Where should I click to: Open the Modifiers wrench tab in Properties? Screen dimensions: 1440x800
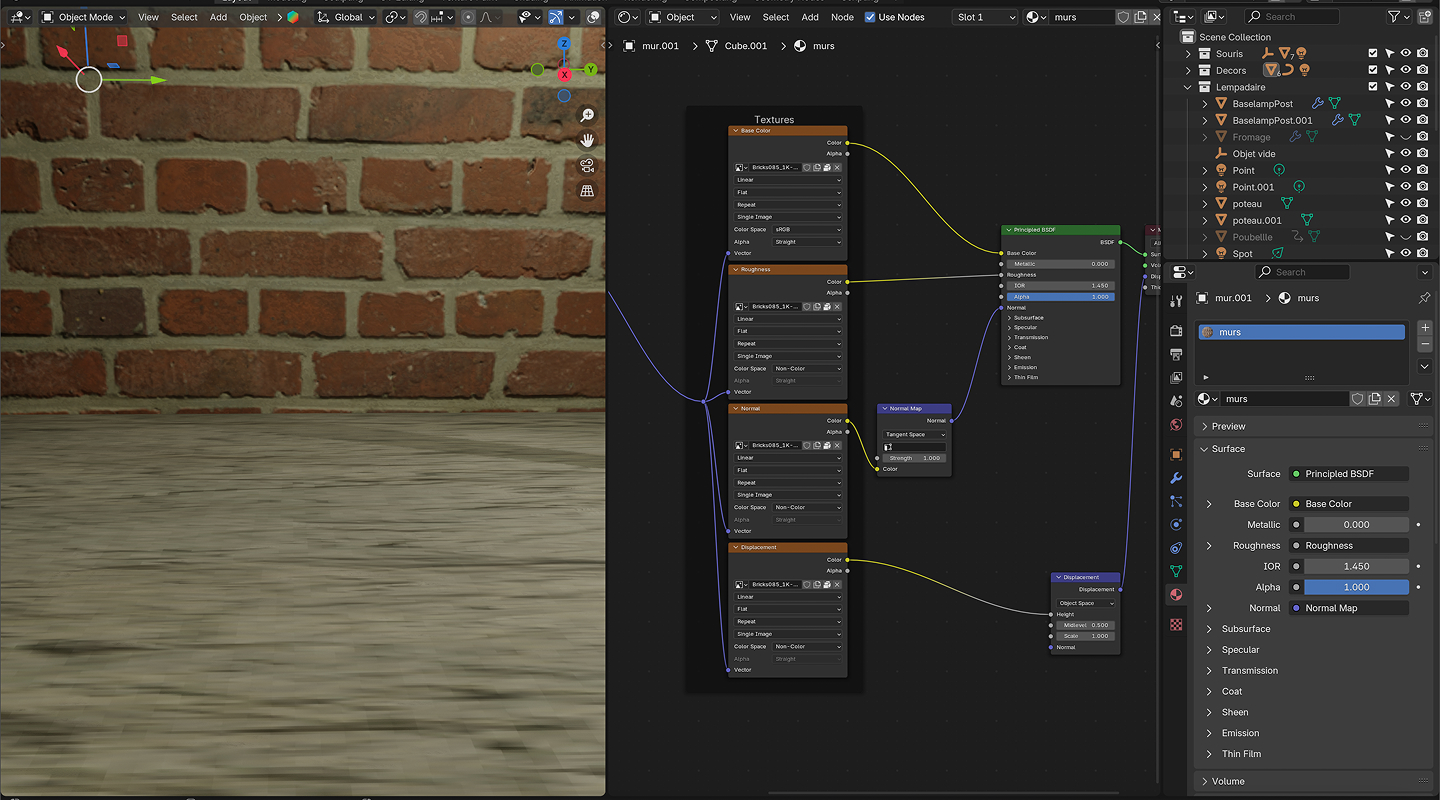[1176, 478]
